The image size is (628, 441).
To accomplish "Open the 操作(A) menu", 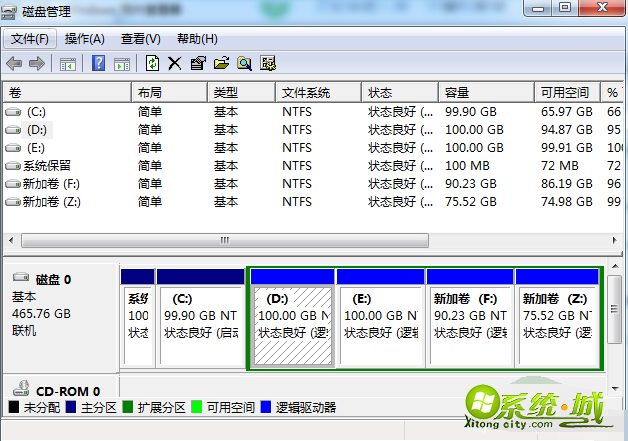I will pyautogui.click(x=85, y=39).
